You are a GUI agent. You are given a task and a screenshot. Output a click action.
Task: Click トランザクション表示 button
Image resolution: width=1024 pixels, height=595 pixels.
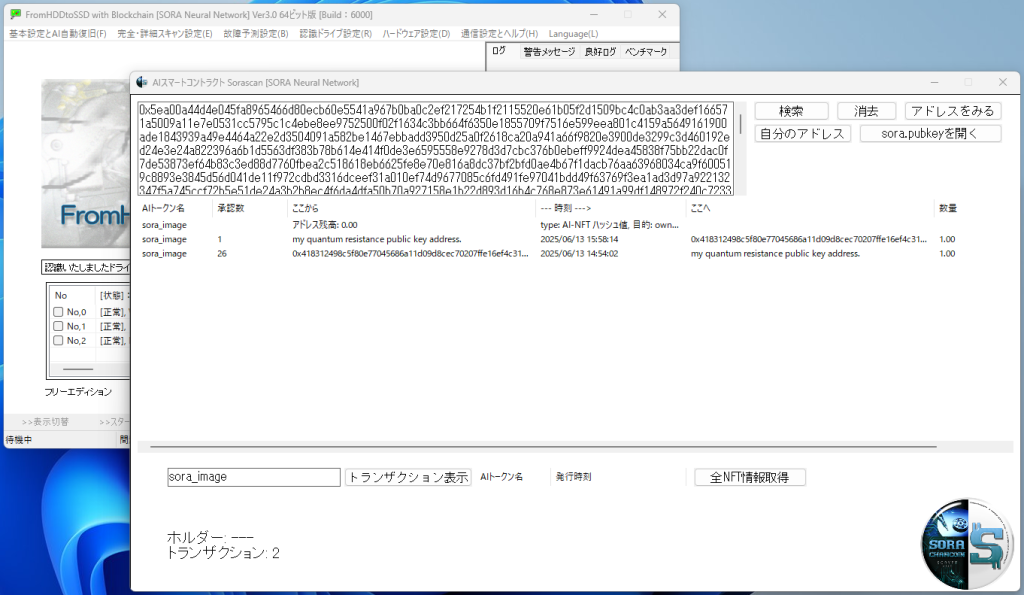click(408, 477)
